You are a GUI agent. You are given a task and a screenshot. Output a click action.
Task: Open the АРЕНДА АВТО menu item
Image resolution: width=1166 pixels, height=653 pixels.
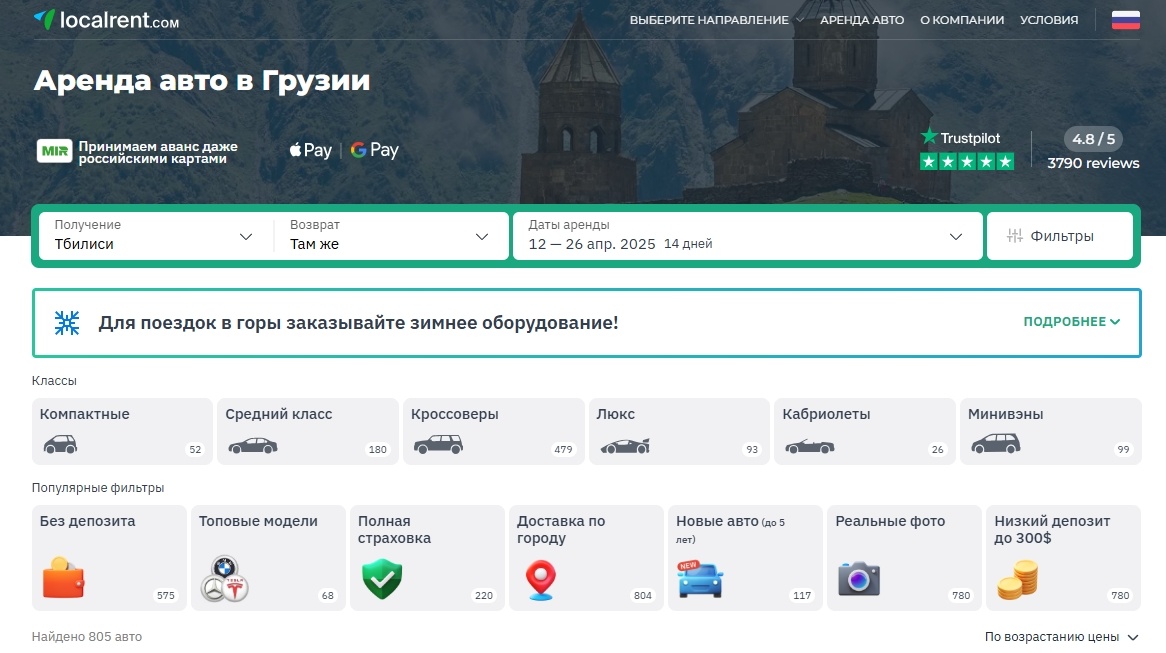(862, 19)
